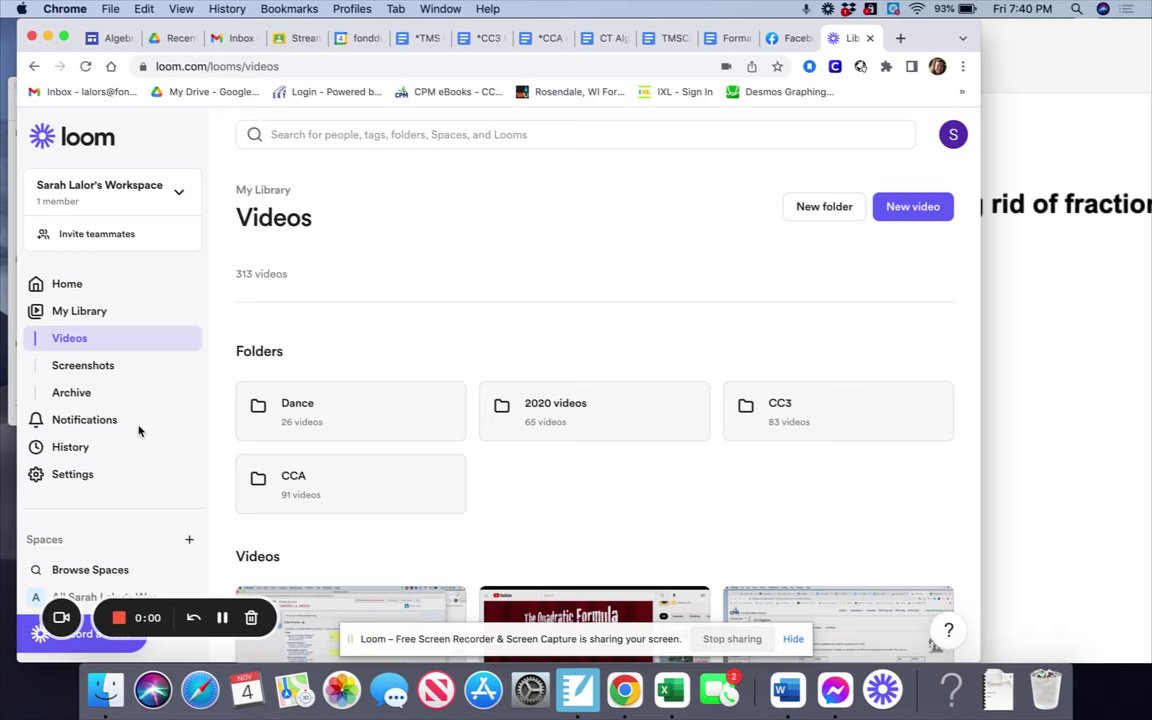Open the CC3 folder
1152x720 pixels.
click(x=838, y=411)
